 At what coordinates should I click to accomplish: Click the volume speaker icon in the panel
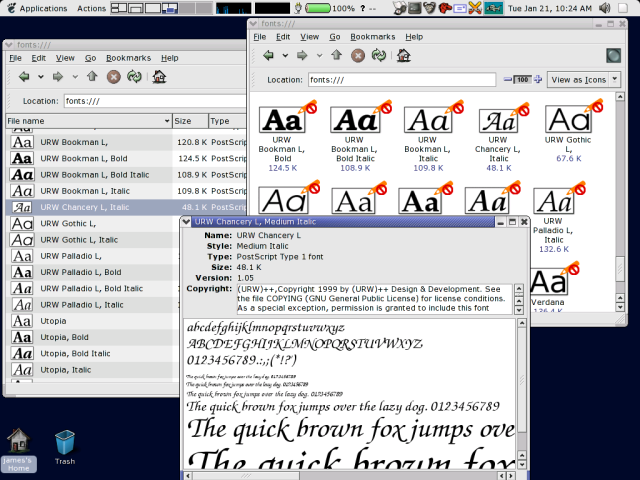pos(604,8)
